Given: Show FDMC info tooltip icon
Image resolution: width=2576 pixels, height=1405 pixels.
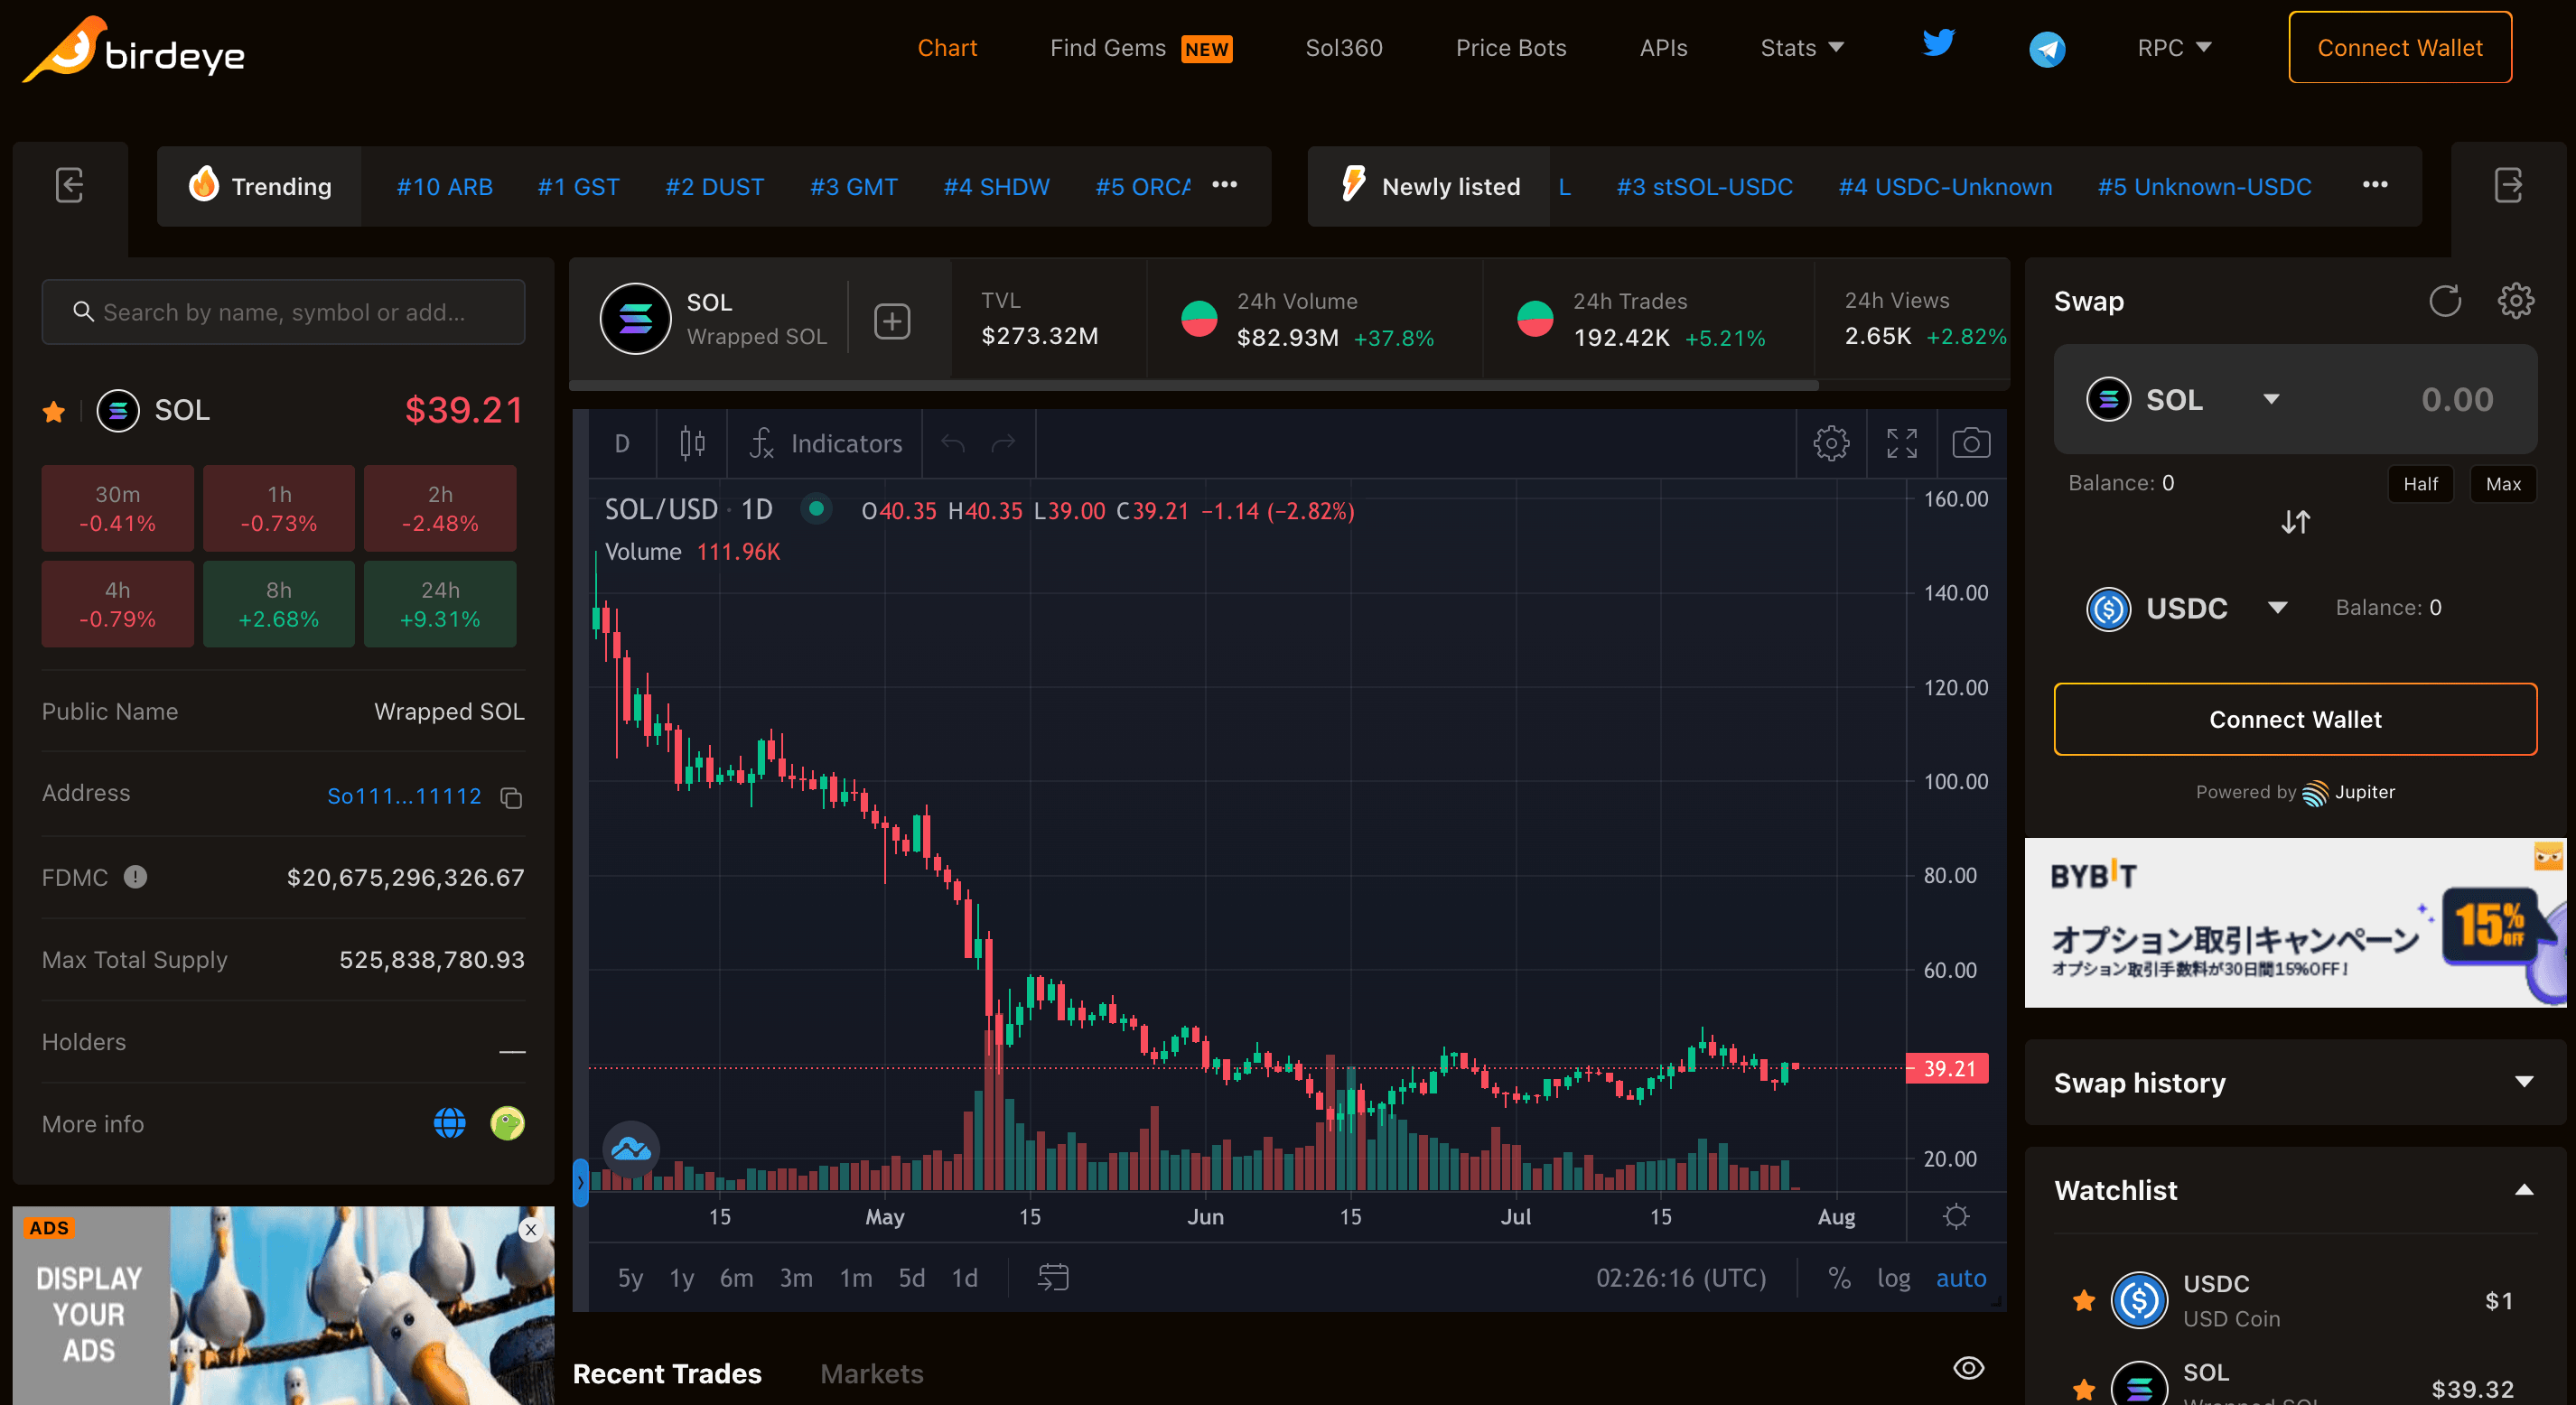Looking at the screenshot, I should (x=135, y=877).
